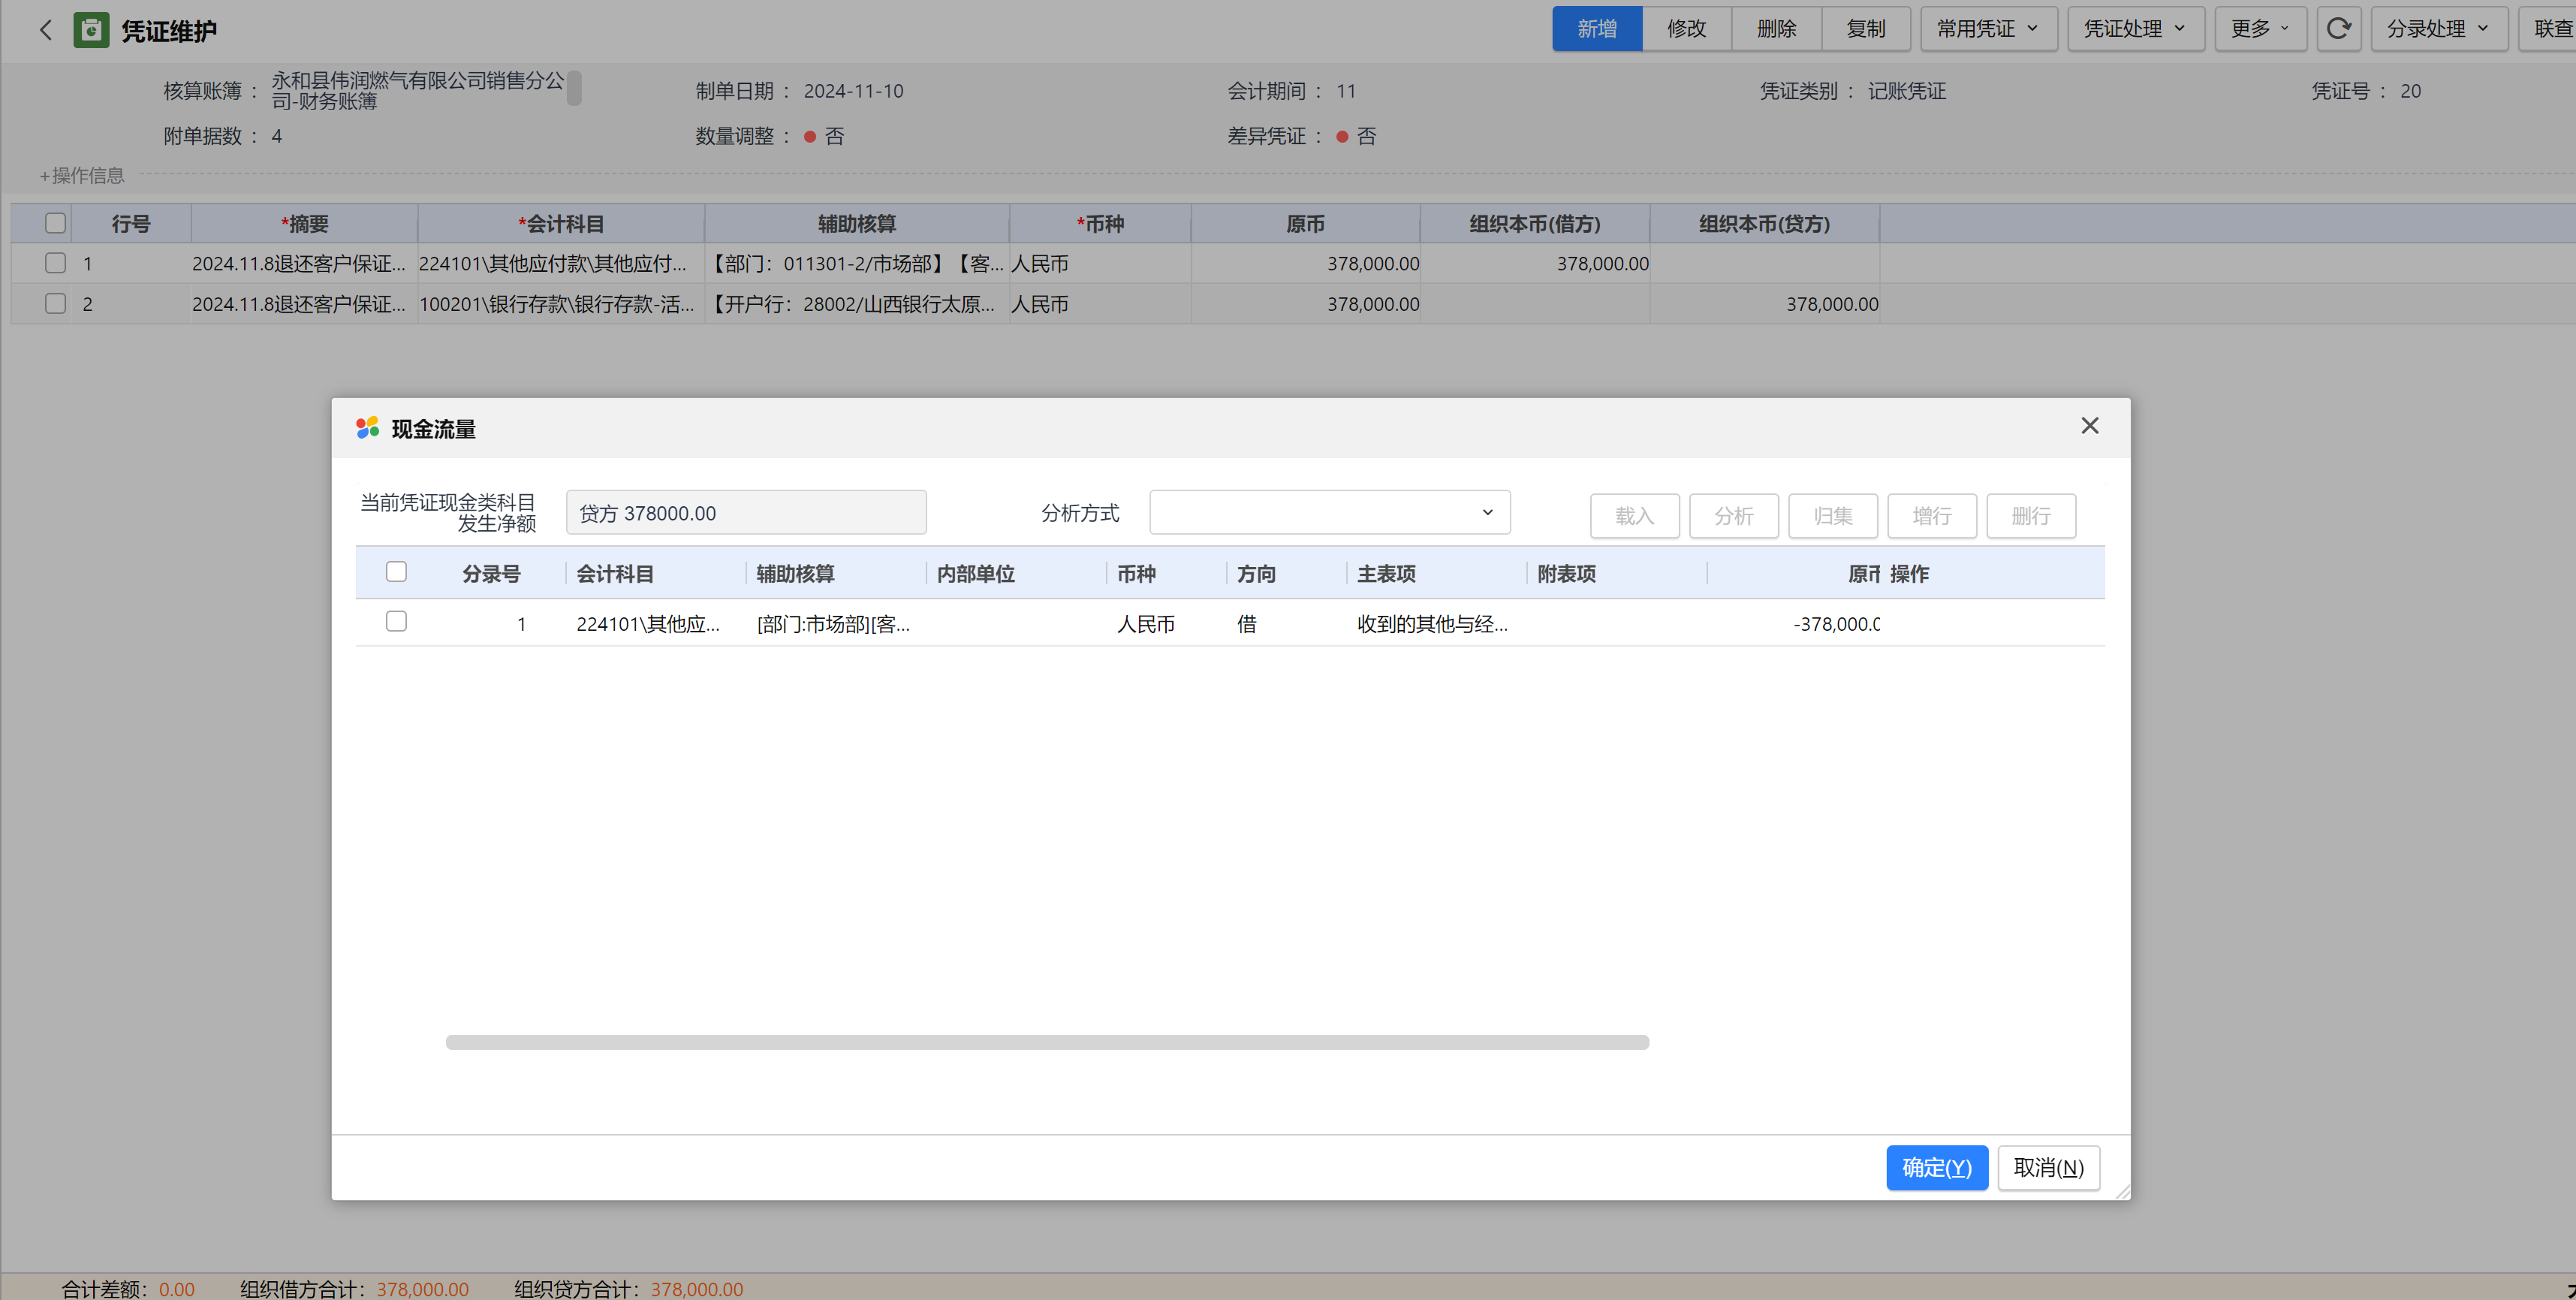Open the 分录处理 dropdown
The width and height of the screenshot is (2576, 1300).
[x=2438, y=29]
